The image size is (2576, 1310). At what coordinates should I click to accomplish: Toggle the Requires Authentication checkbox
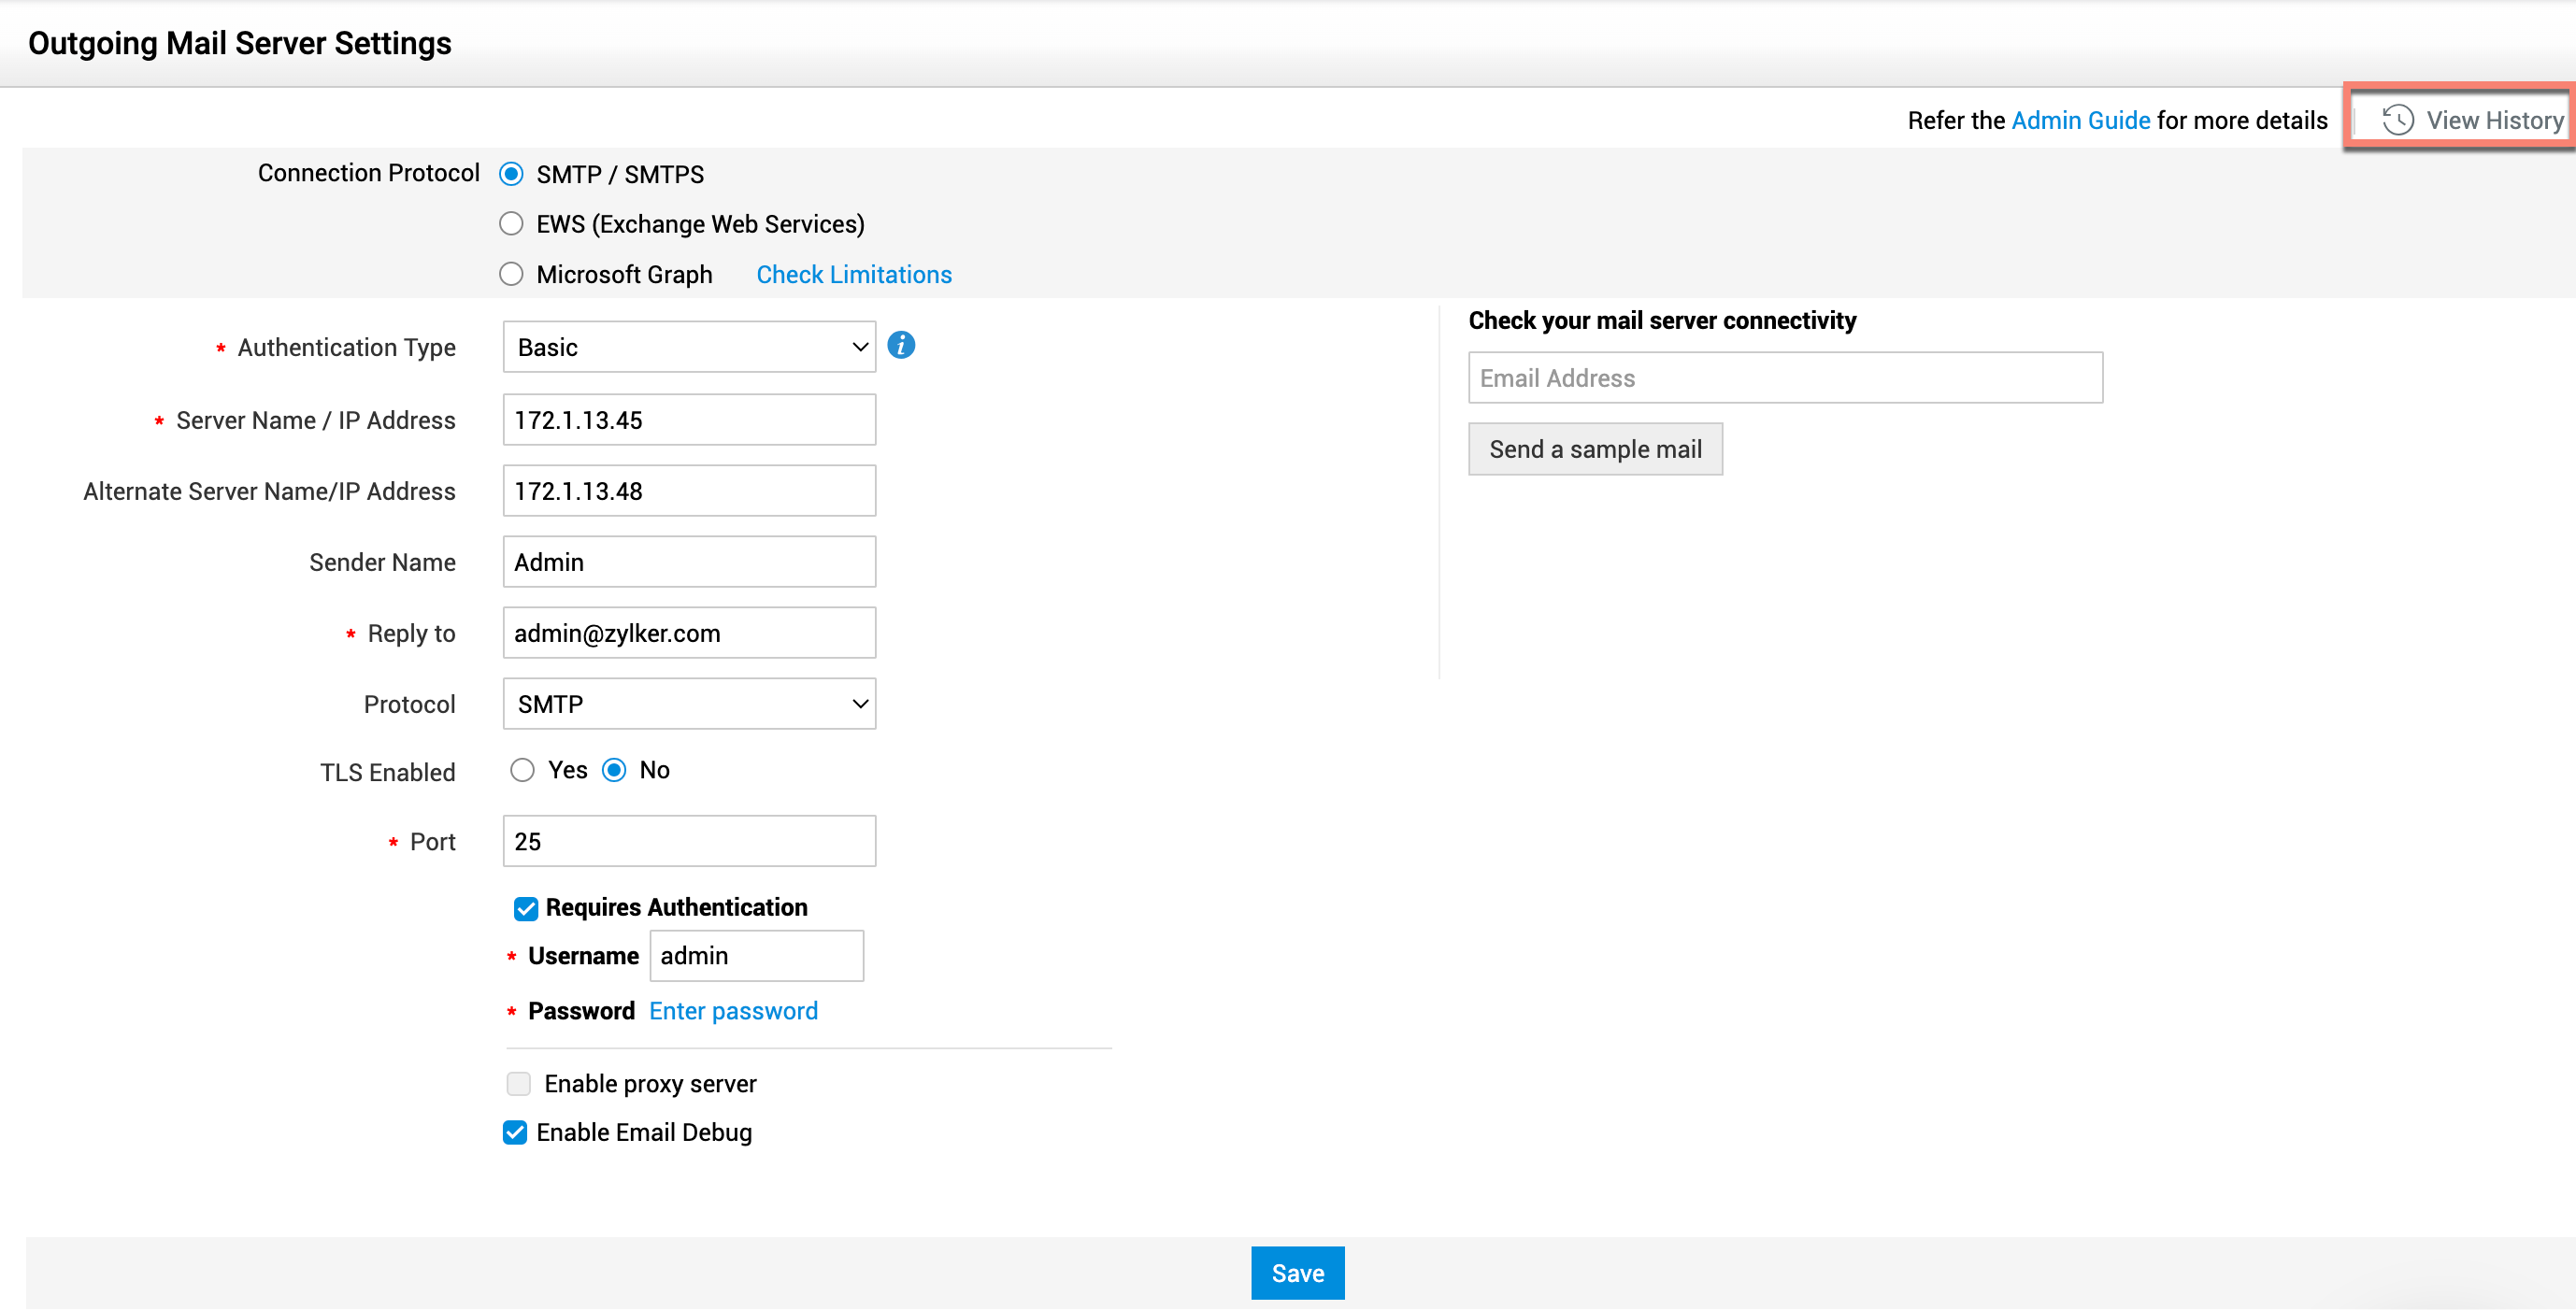[526, 908]
